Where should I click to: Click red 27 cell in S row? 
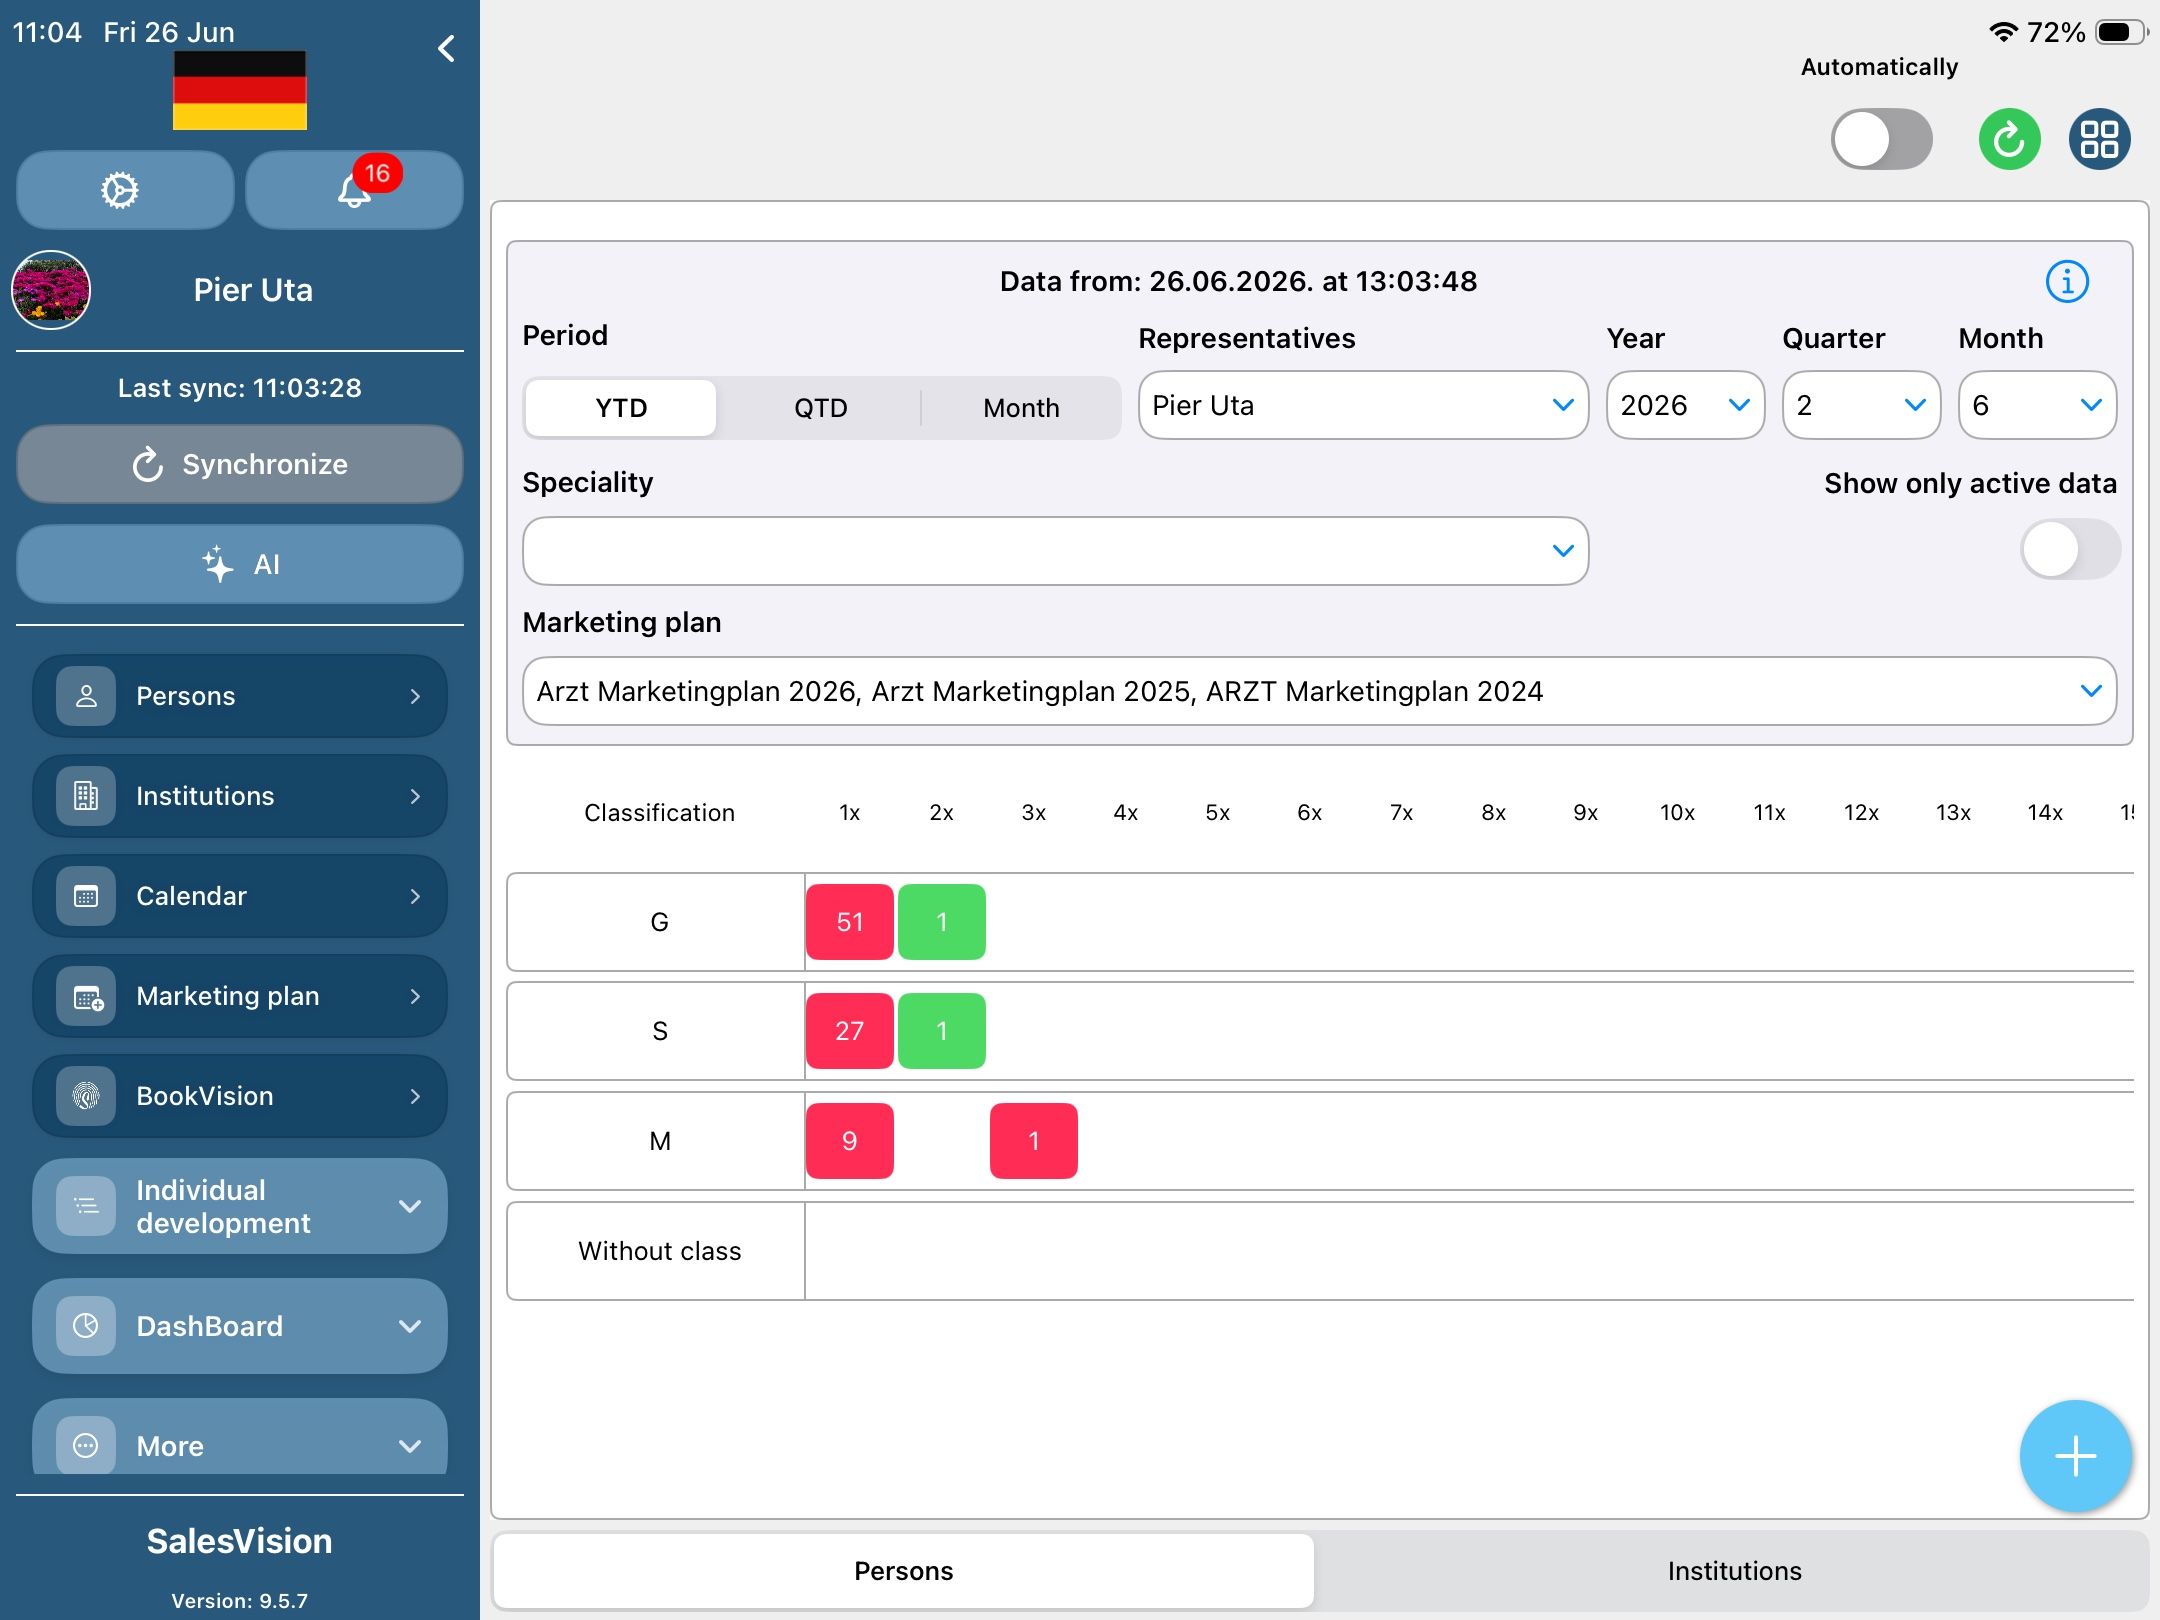(x=849, y=1031)
